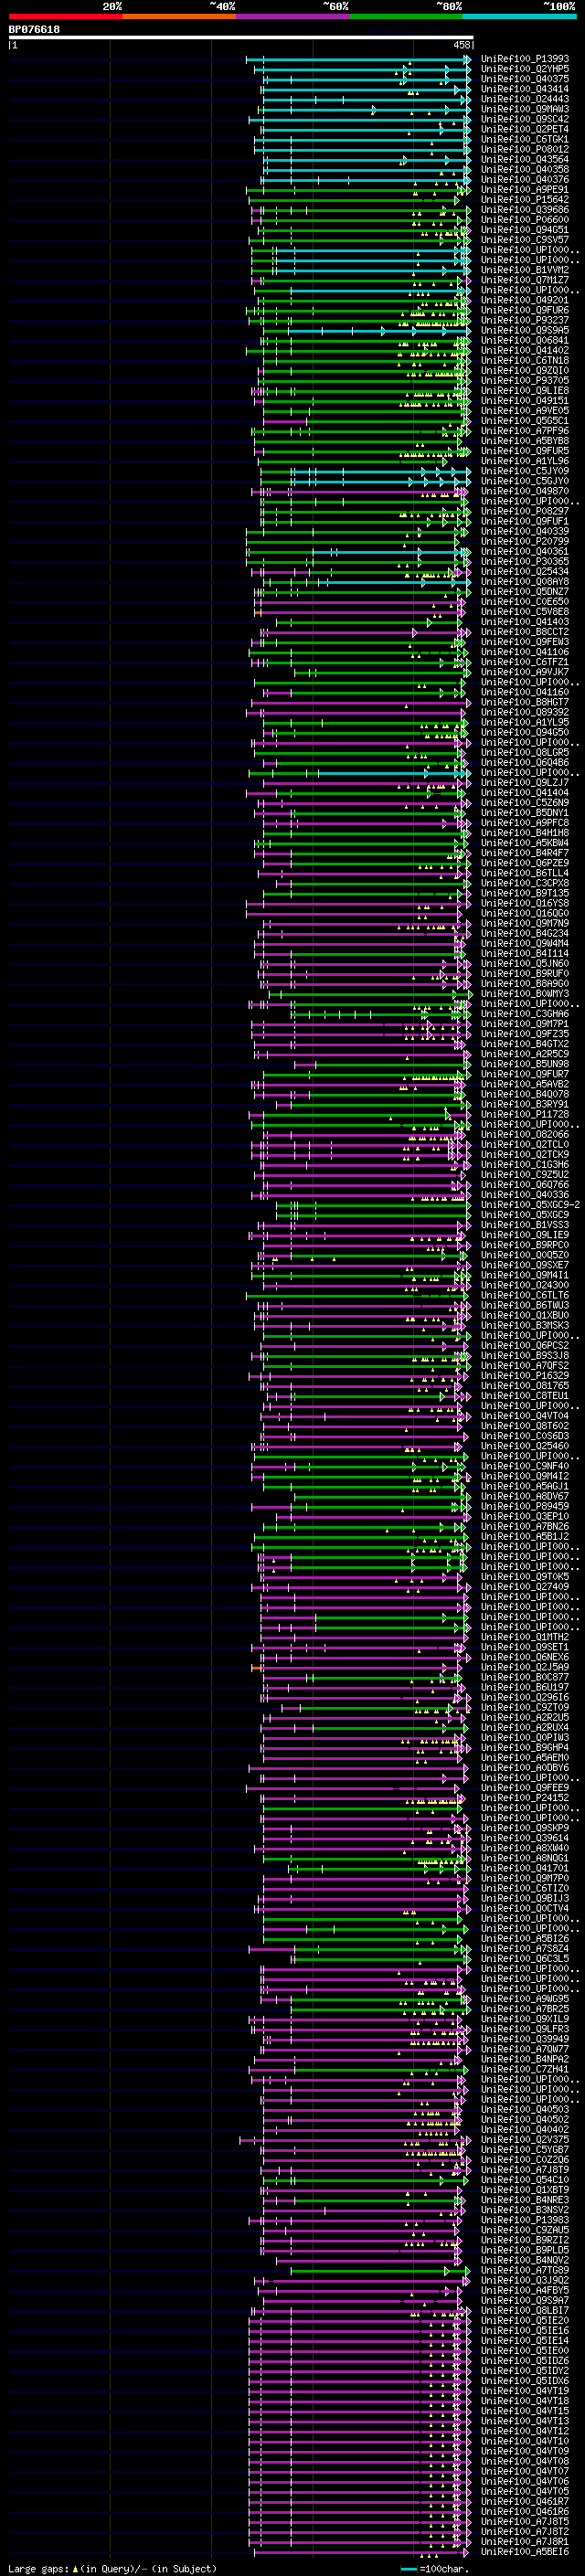Select the UniRef100_B1VVM2 hit label
585x2576 pixels.
coord(525,270)
